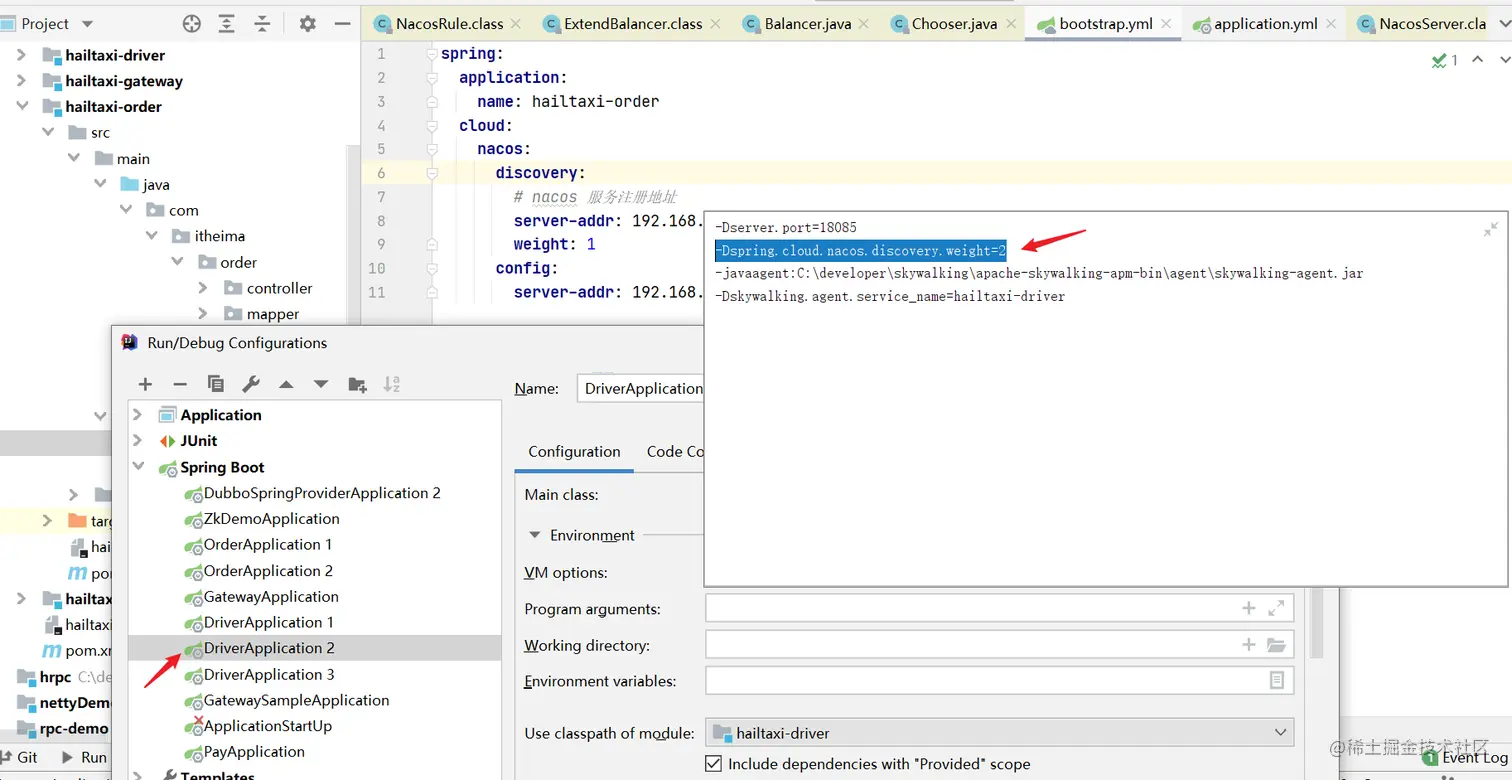The image size is (1512, 780).
Task: Open the Git tool window
Action: click(19, 757)
